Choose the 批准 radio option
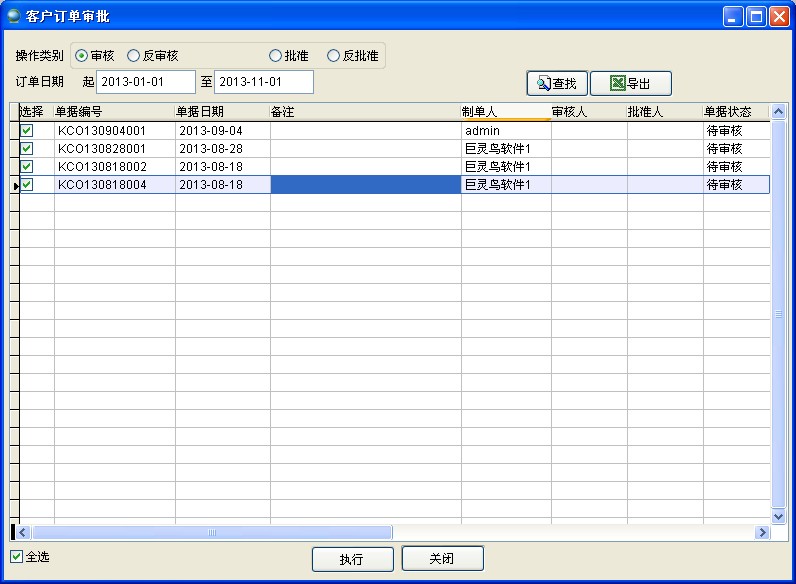 [x=276, y=56]
